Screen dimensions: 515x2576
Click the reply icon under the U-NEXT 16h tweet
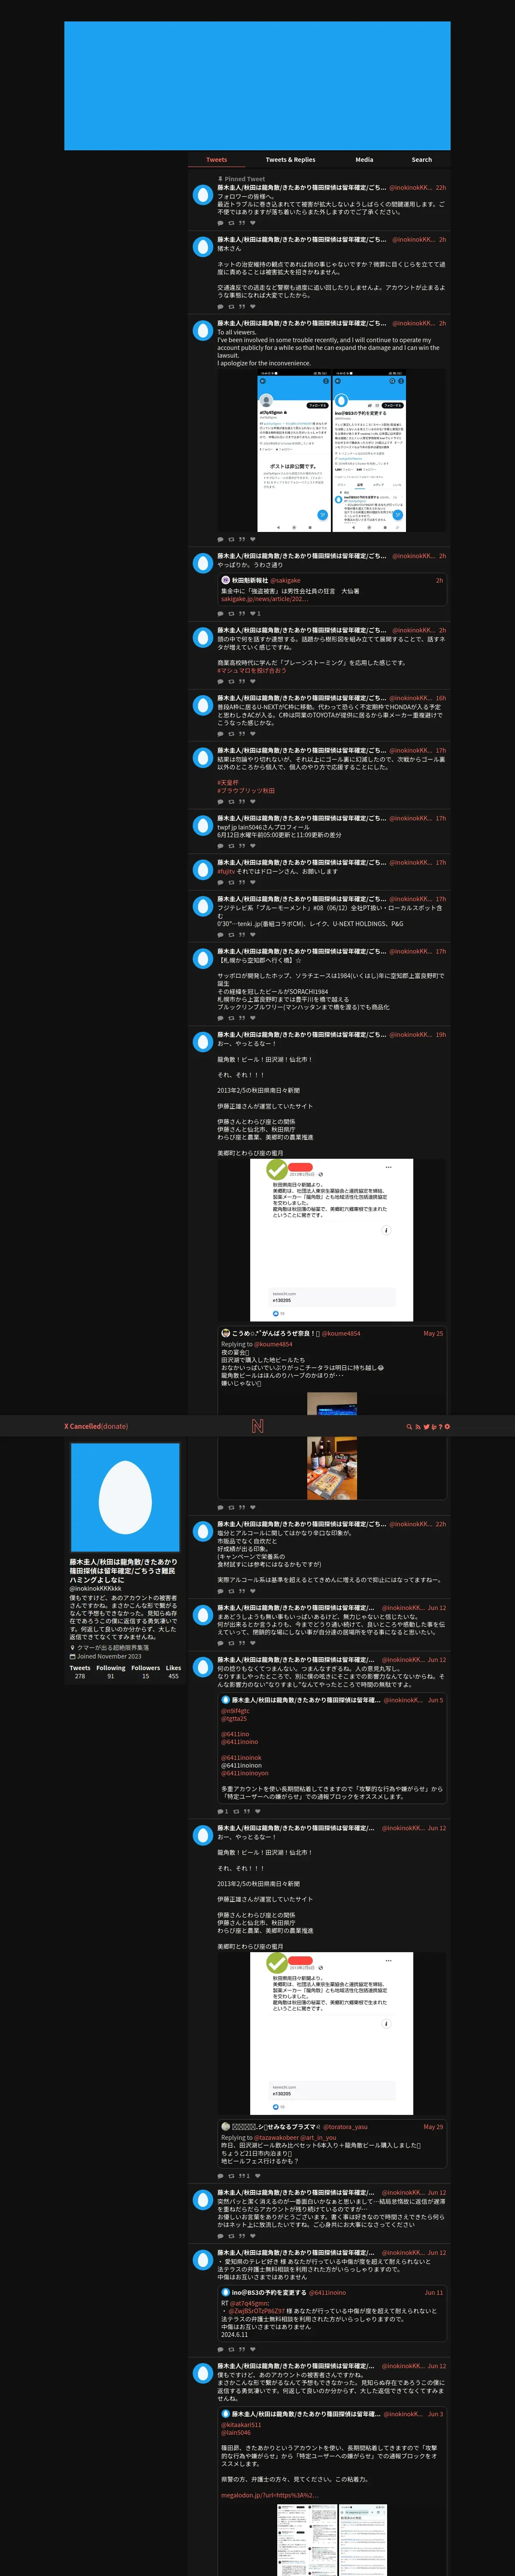(x=221, y=734)
